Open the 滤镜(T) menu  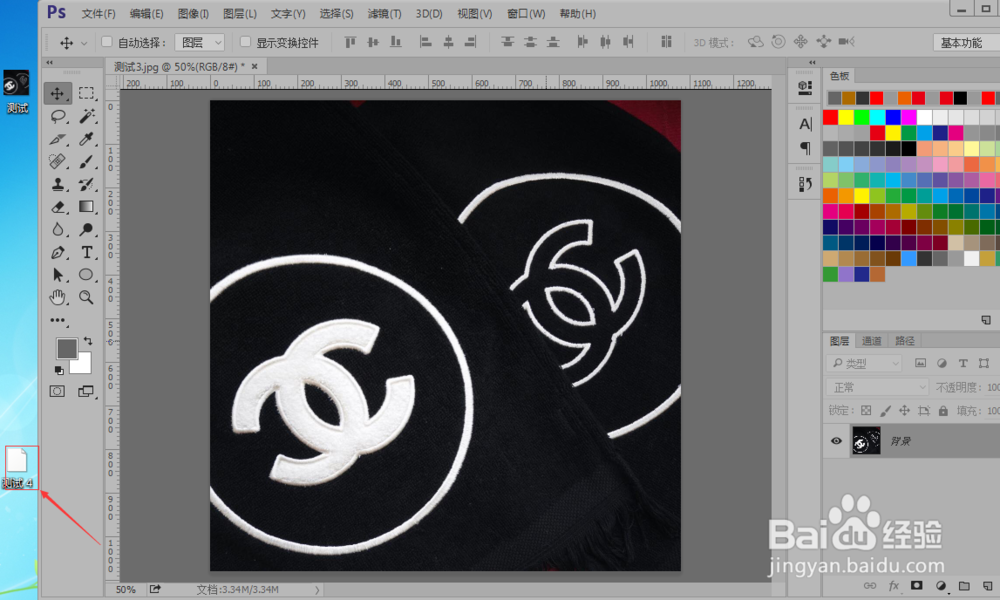pyautogui.click(x=385, y=13)
